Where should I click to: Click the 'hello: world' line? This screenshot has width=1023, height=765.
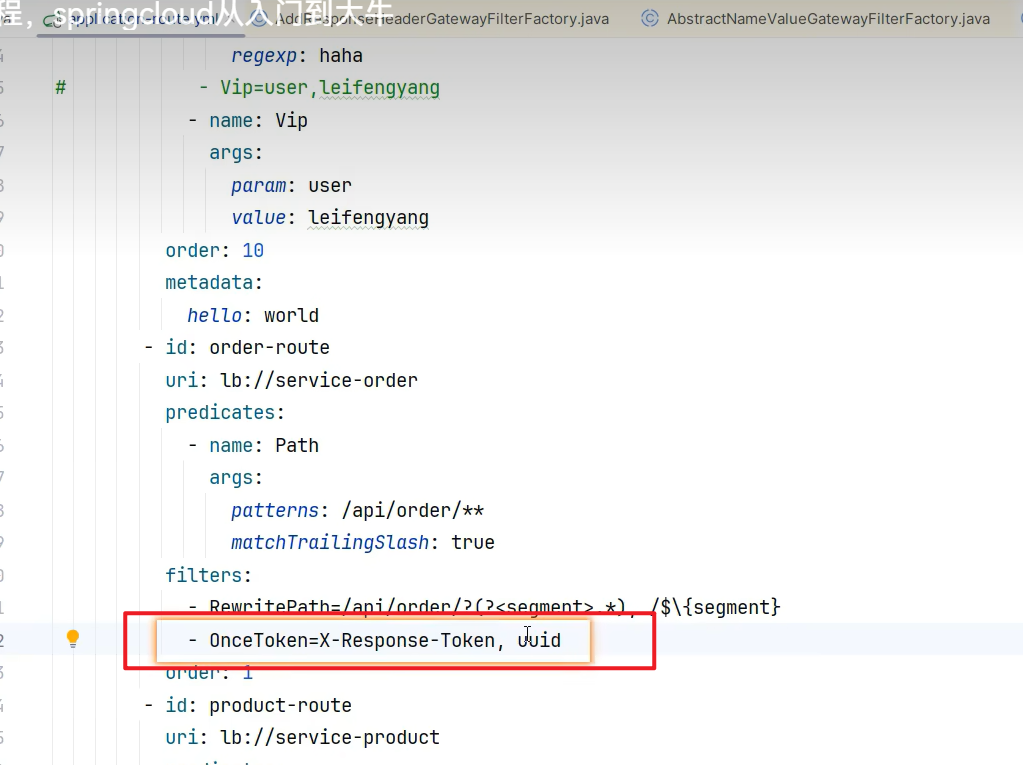(x=253, y=315)
